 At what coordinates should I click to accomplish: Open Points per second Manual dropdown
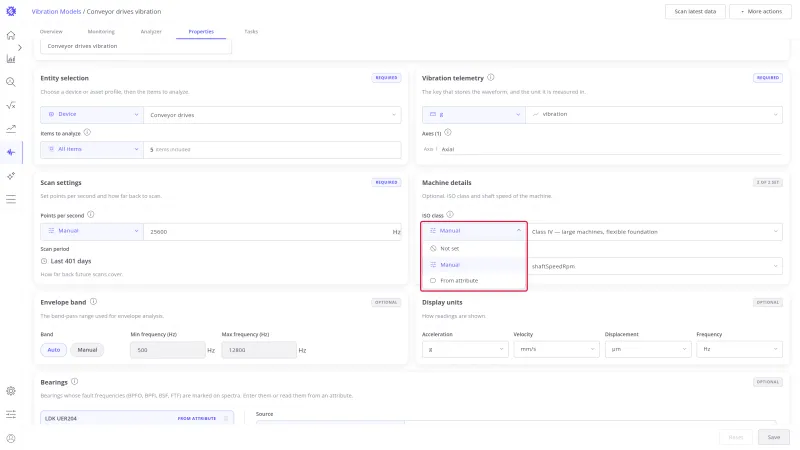(92, 231)
